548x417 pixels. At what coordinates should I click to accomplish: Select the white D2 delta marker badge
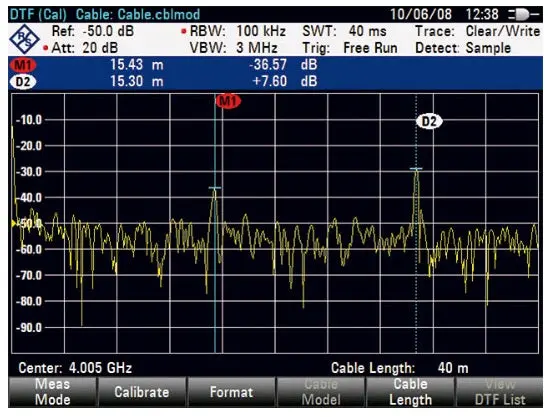[x=23, y=82]
